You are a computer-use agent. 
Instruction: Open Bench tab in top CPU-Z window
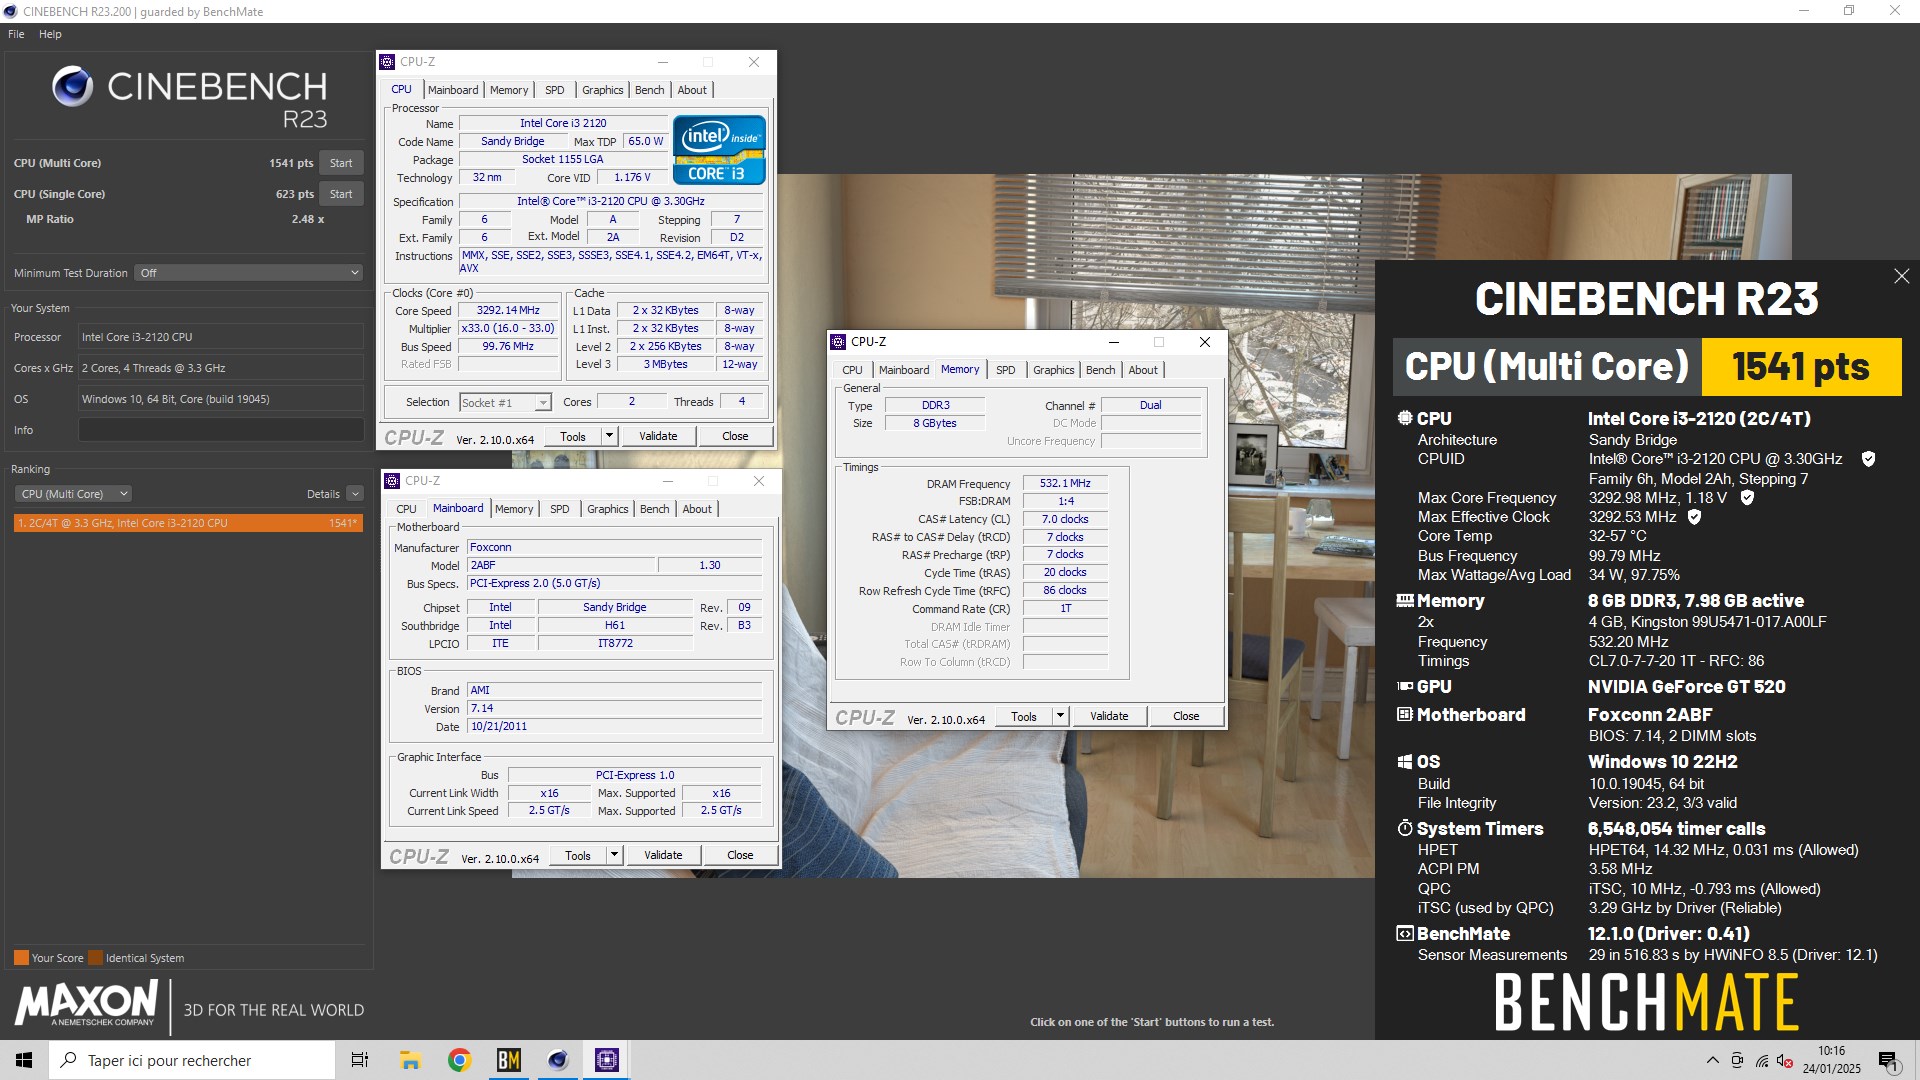[x=649, y=90]
